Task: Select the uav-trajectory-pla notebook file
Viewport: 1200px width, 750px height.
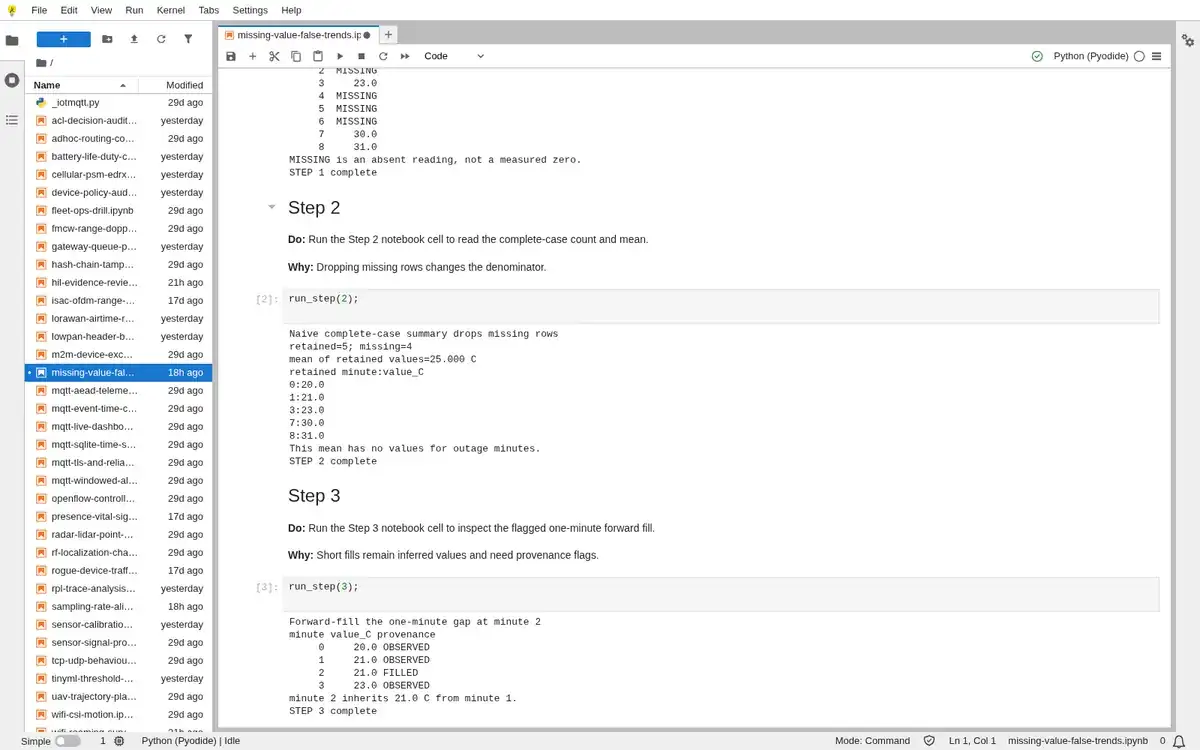Action: coord(118,697)
